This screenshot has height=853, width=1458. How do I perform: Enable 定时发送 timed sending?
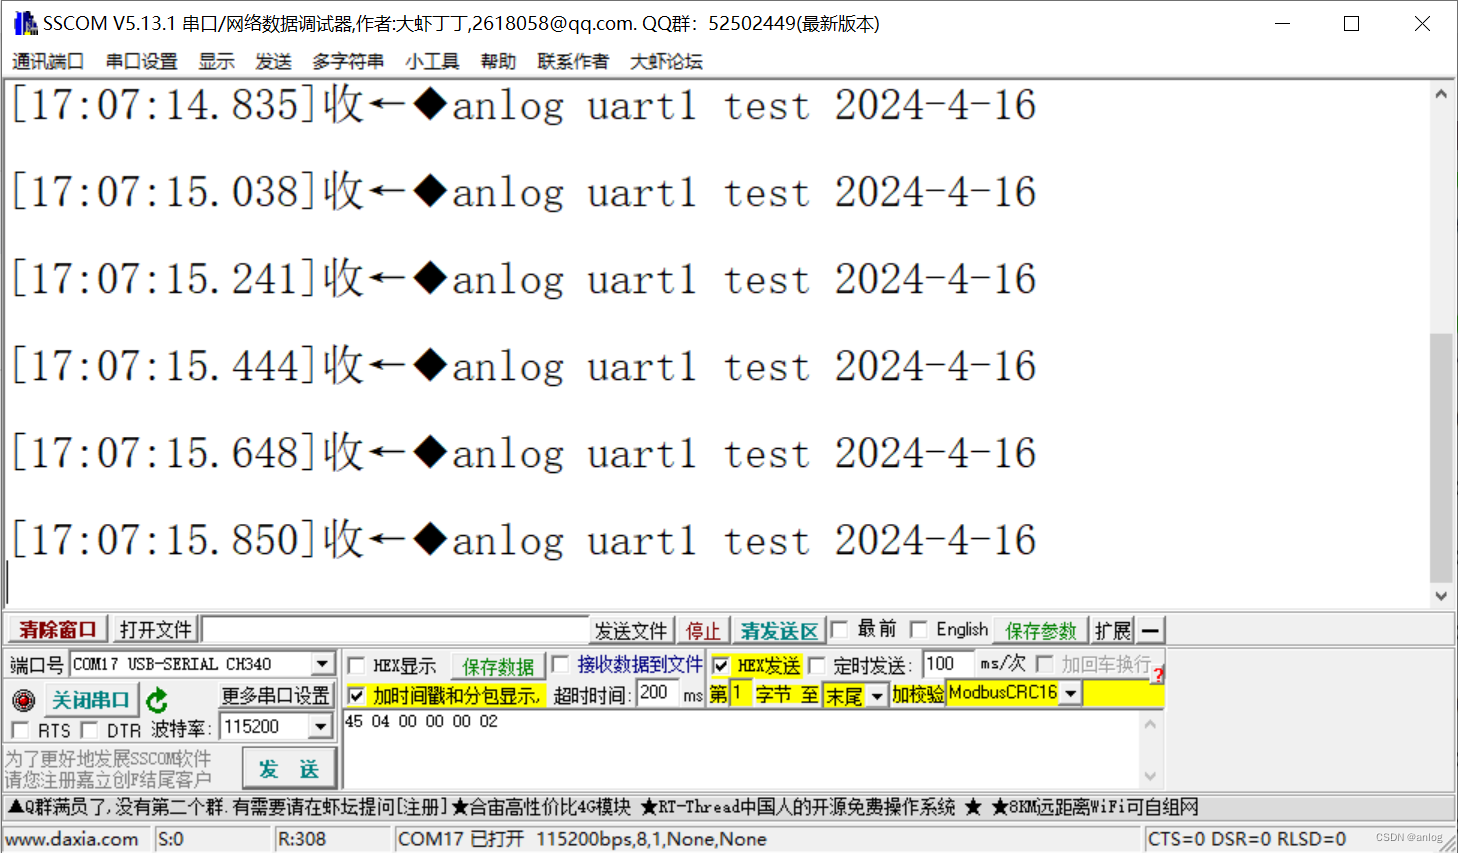click(817, 664)
